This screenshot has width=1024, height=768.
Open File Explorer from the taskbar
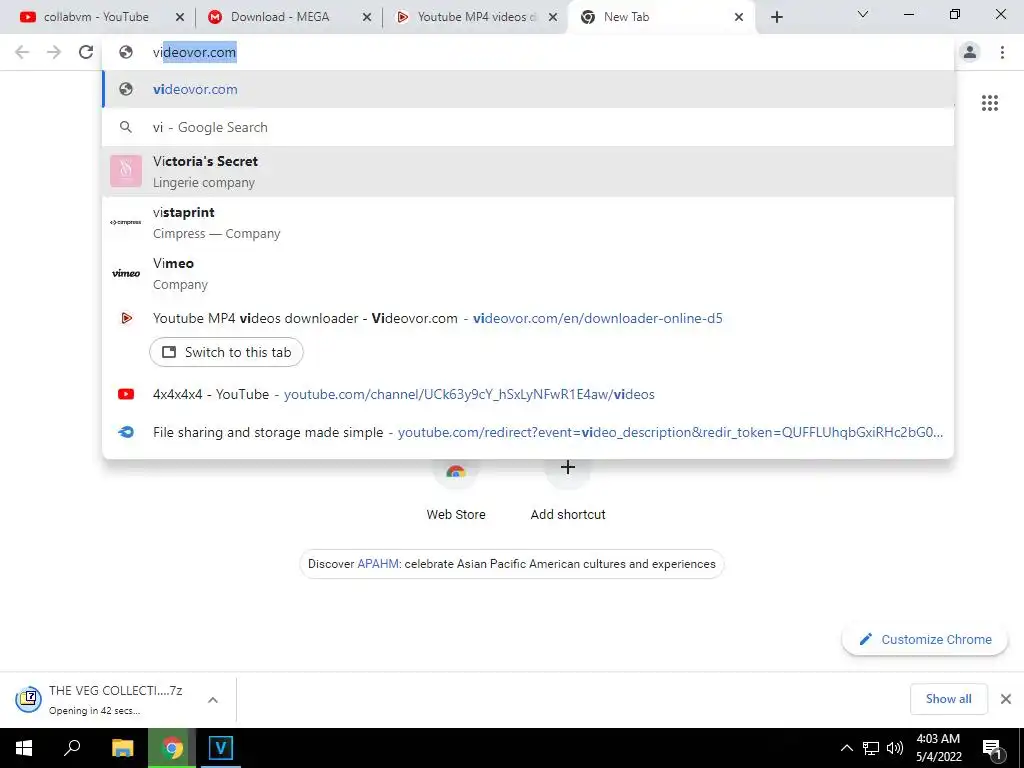coord(122,748)
